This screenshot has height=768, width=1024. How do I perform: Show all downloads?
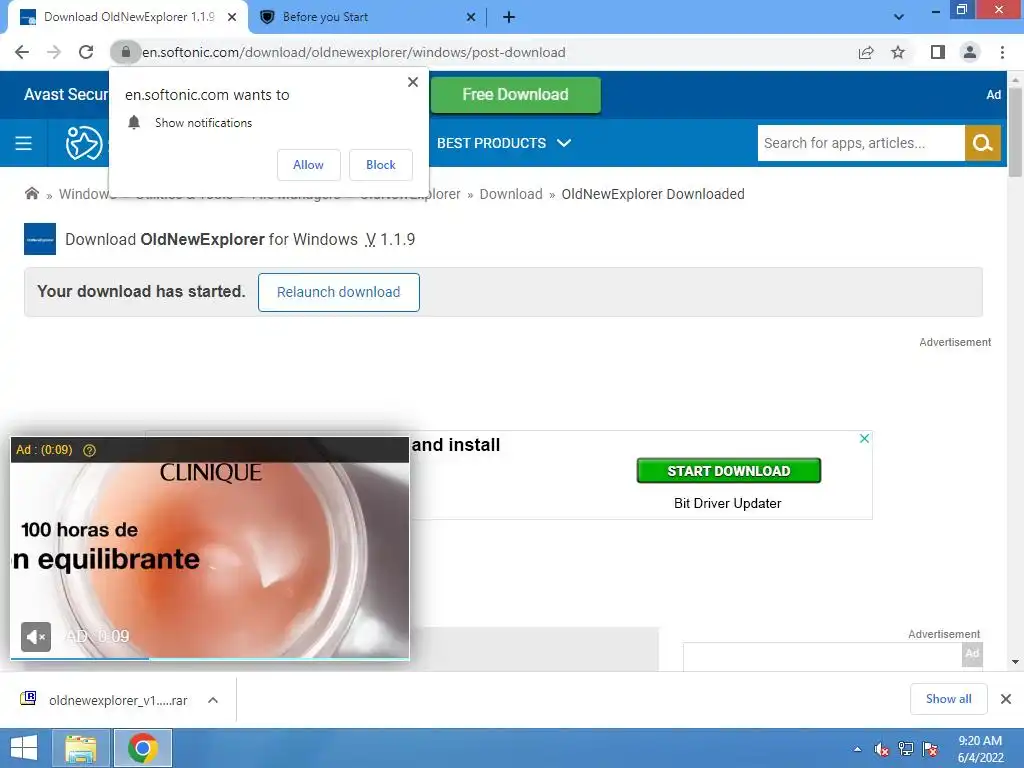pos(948,699)
